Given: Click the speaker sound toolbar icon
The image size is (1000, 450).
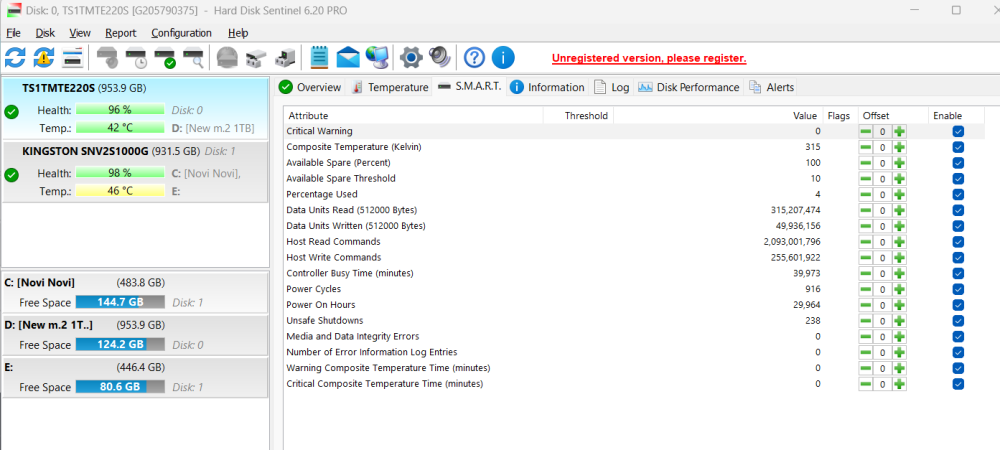Looking at the screenshot, I should point(440,57).
